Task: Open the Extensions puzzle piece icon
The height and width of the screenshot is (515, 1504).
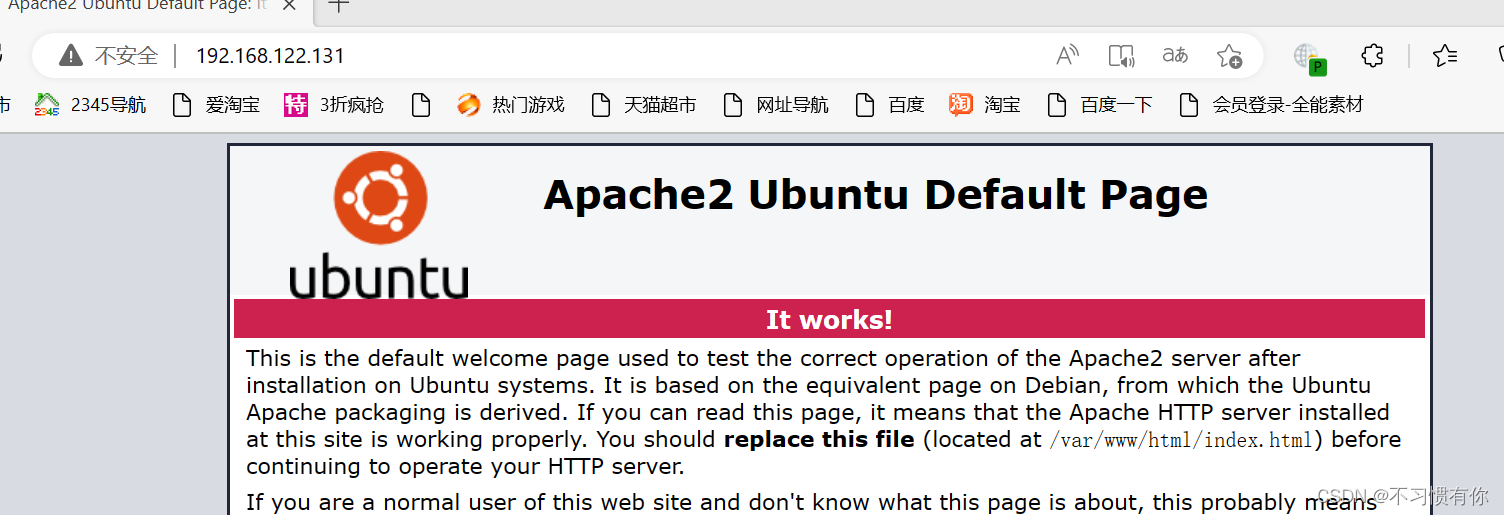Action: click(x=1373, y=55)
